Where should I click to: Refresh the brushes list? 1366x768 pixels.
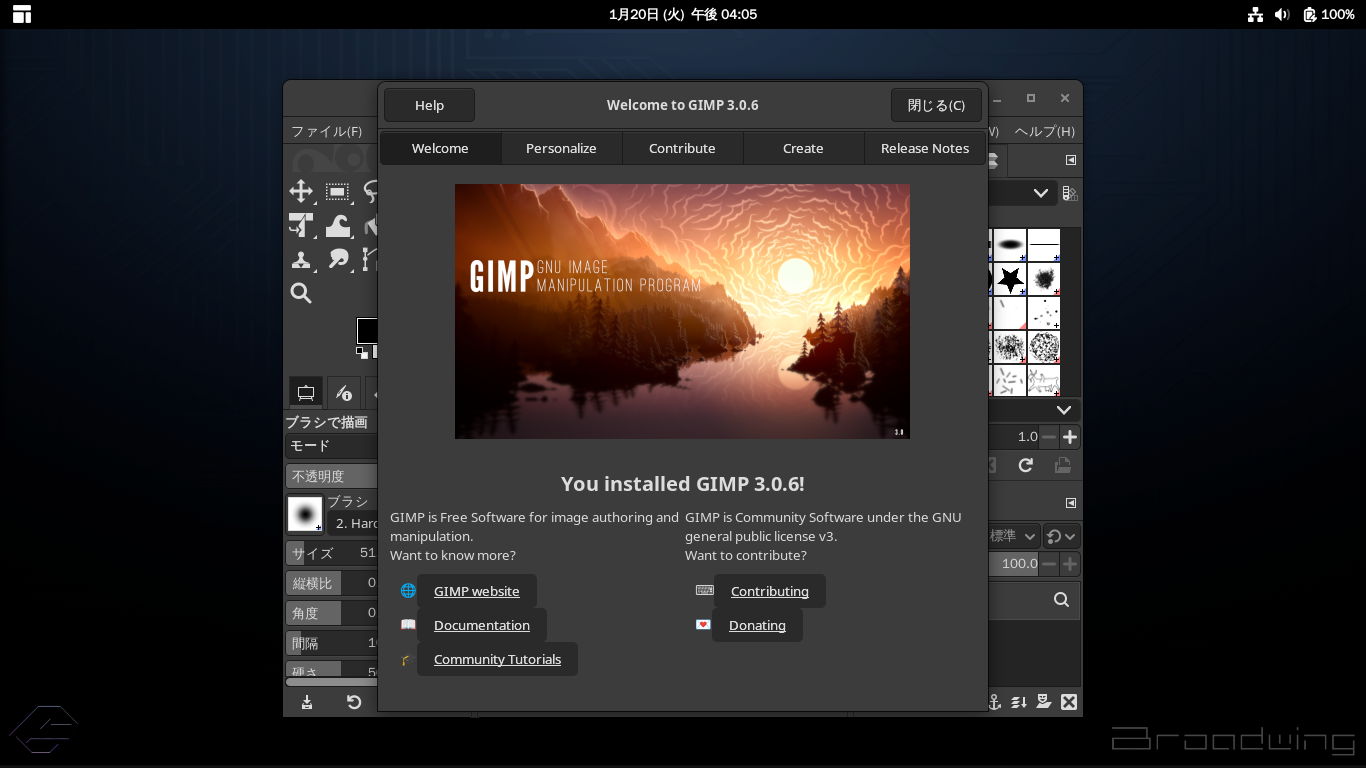click(x=1025, y=465)
